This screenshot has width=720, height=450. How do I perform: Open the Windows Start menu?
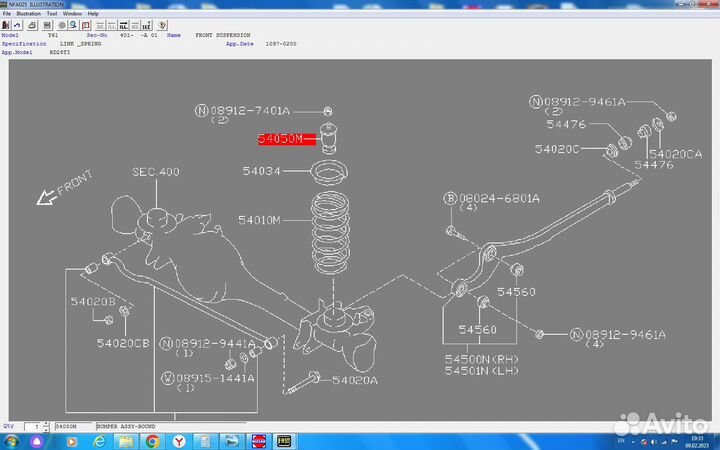coord(10,440)
